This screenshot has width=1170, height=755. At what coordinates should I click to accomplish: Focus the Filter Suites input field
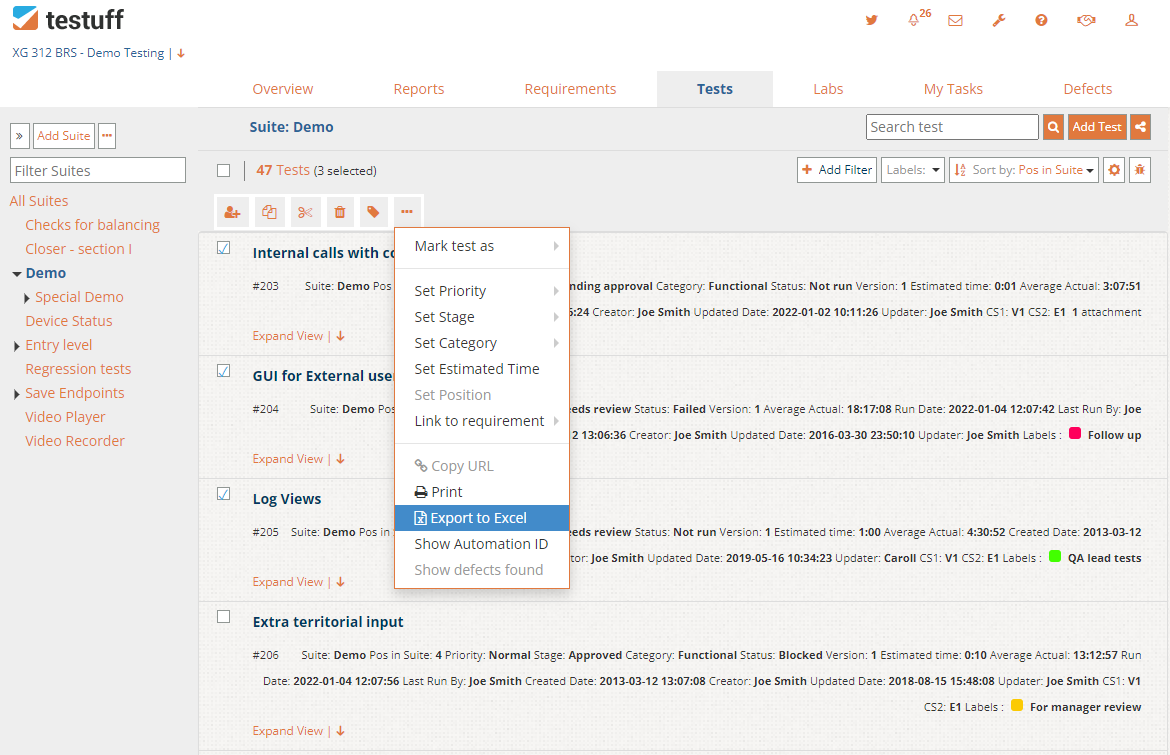[x=98, y=170]
